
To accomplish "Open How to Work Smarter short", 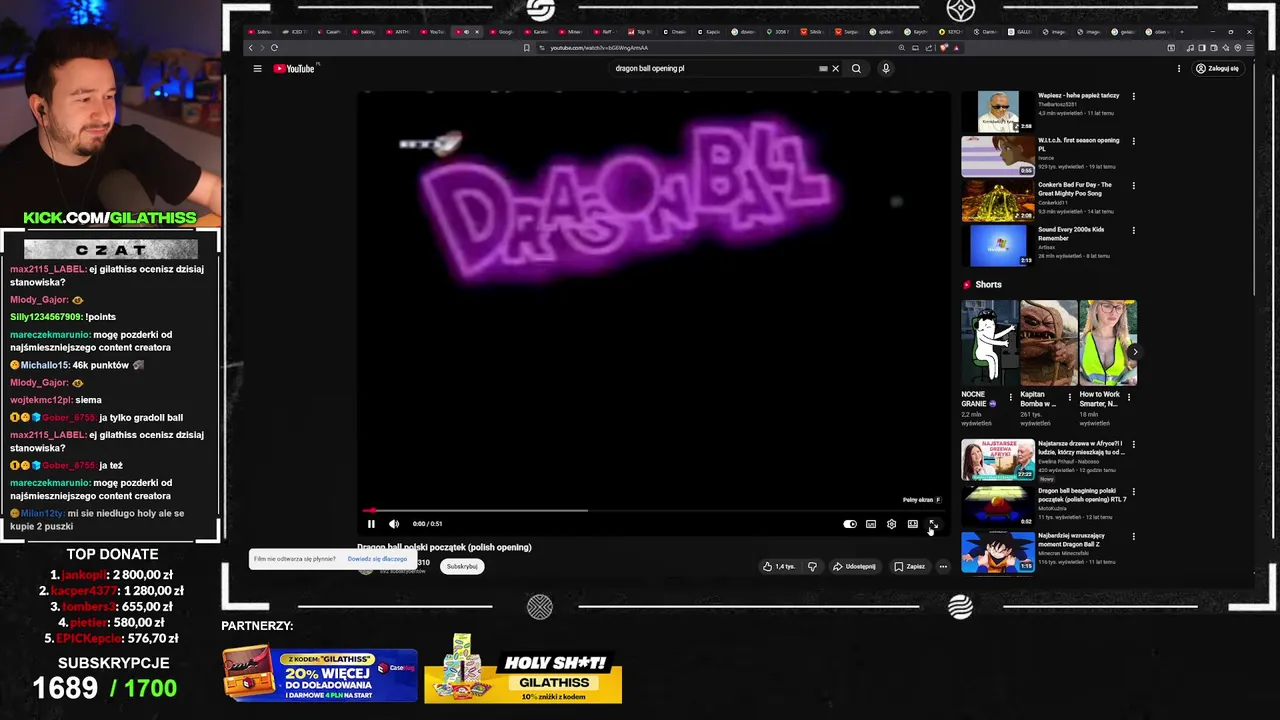I will [x=1108, y=343].
